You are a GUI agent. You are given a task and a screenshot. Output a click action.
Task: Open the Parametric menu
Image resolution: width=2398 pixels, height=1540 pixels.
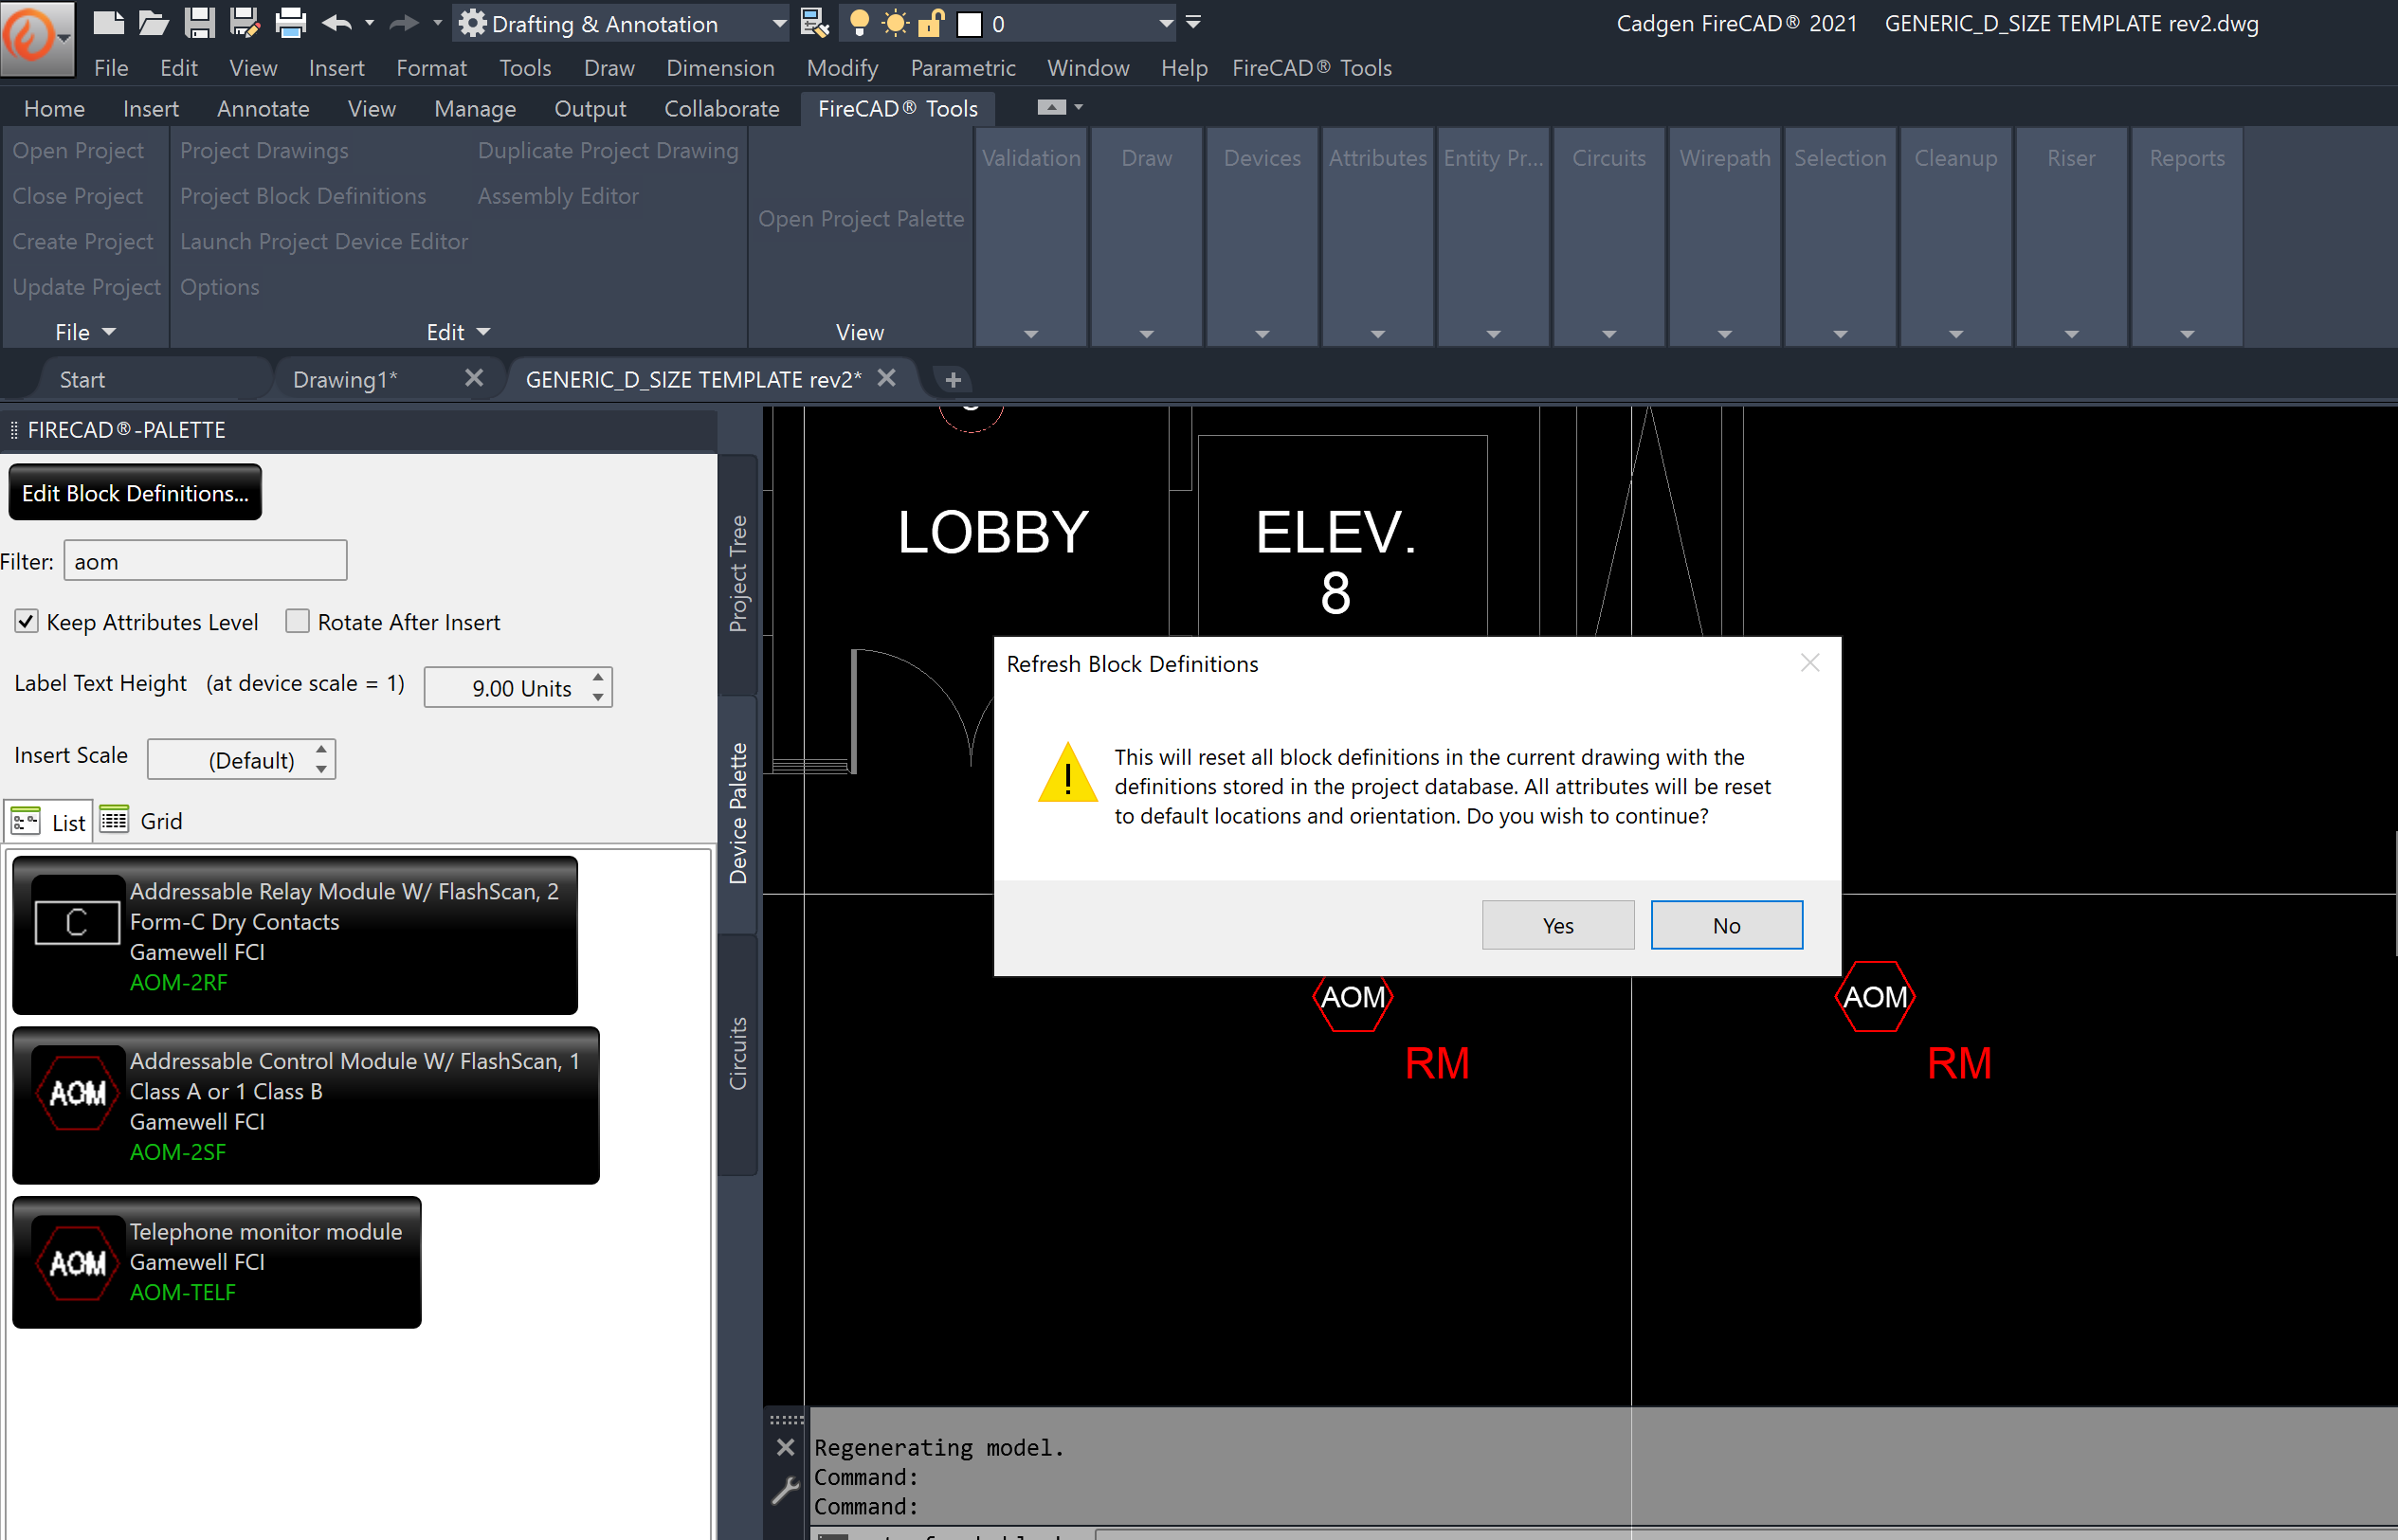point(962,68)
